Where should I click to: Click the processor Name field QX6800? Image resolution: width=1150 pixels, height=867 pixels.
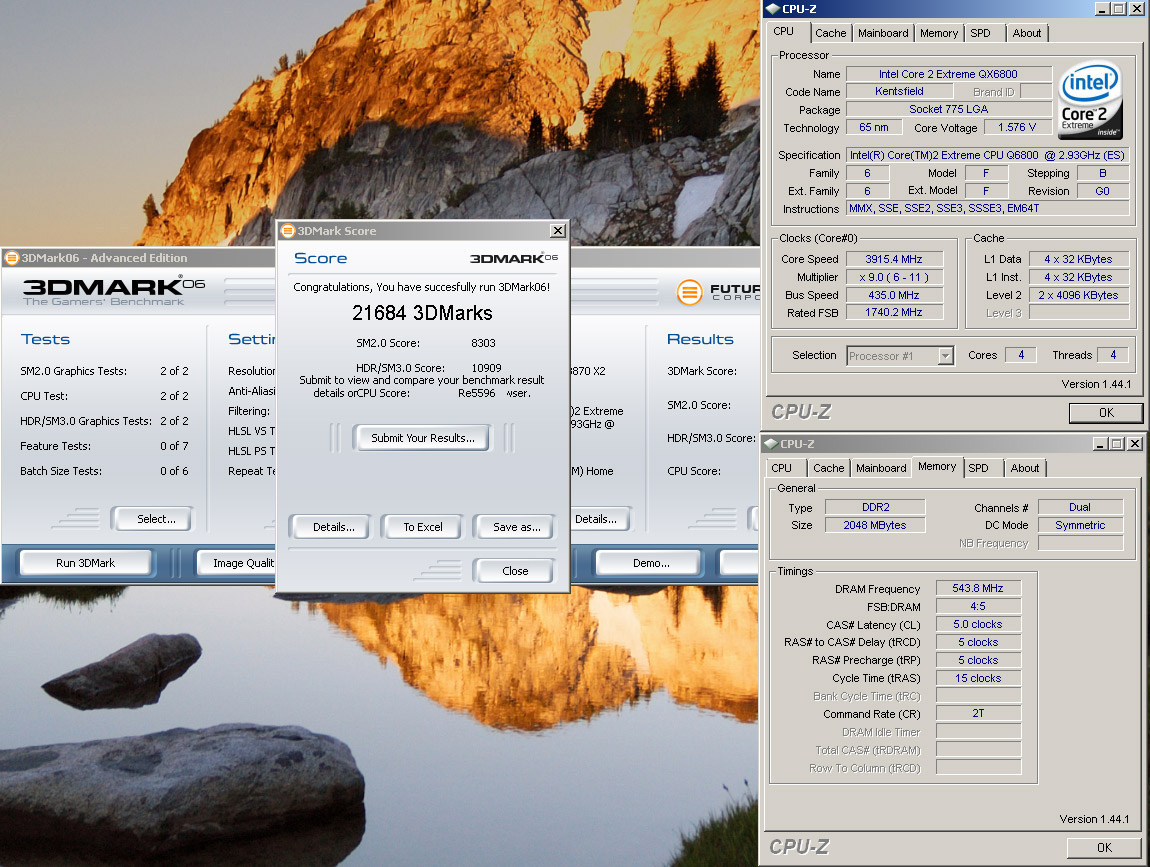[x=948, y=74]
